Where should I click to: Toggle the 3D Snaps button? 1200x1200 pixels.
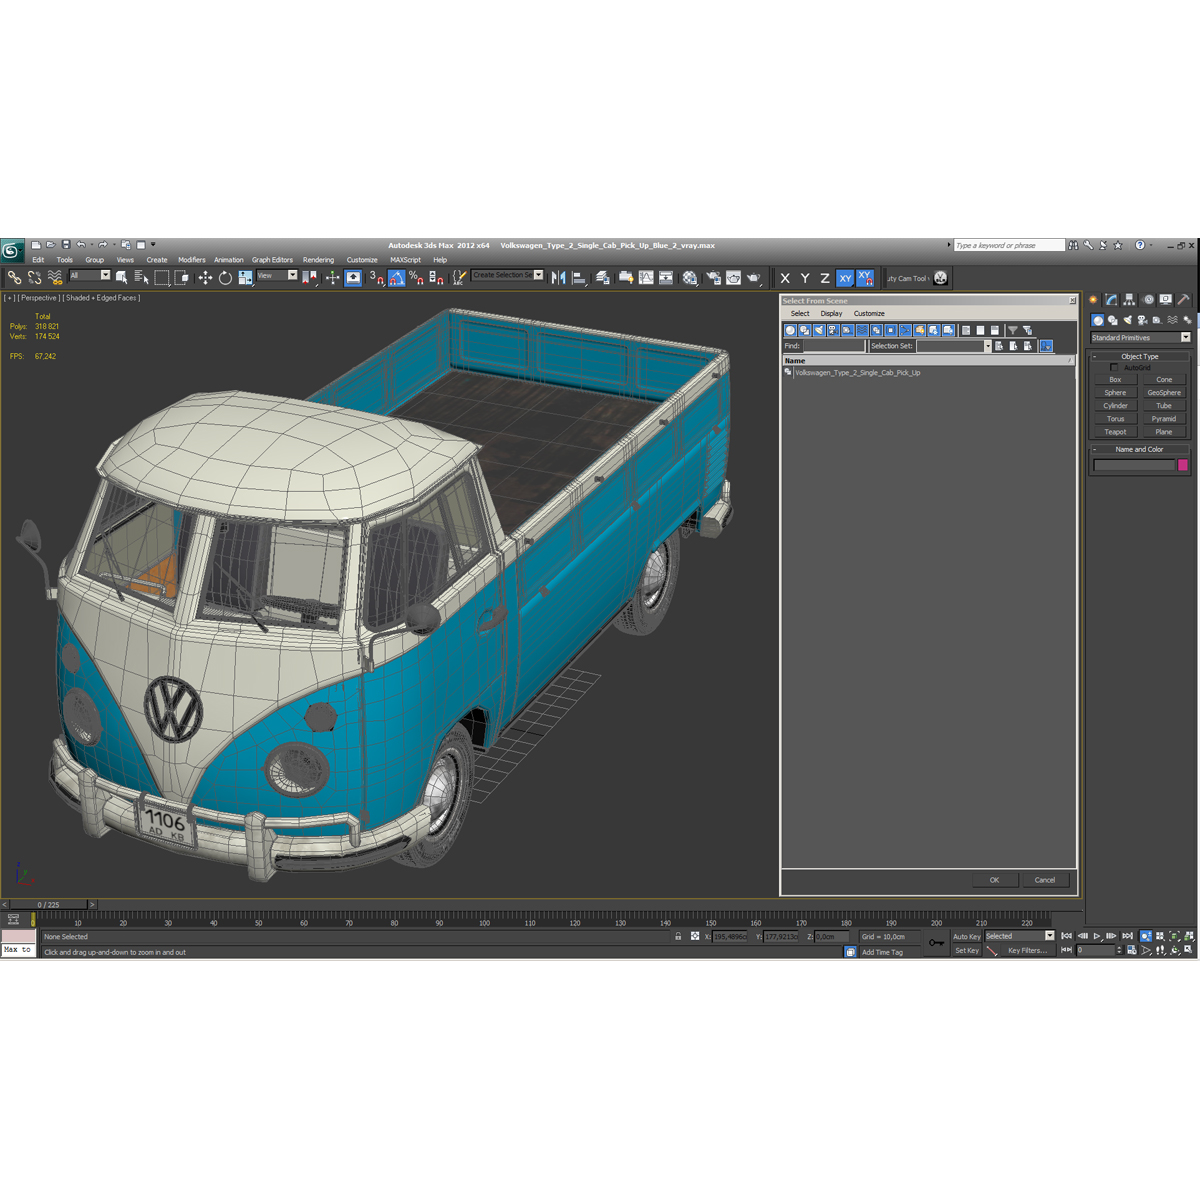376,278
